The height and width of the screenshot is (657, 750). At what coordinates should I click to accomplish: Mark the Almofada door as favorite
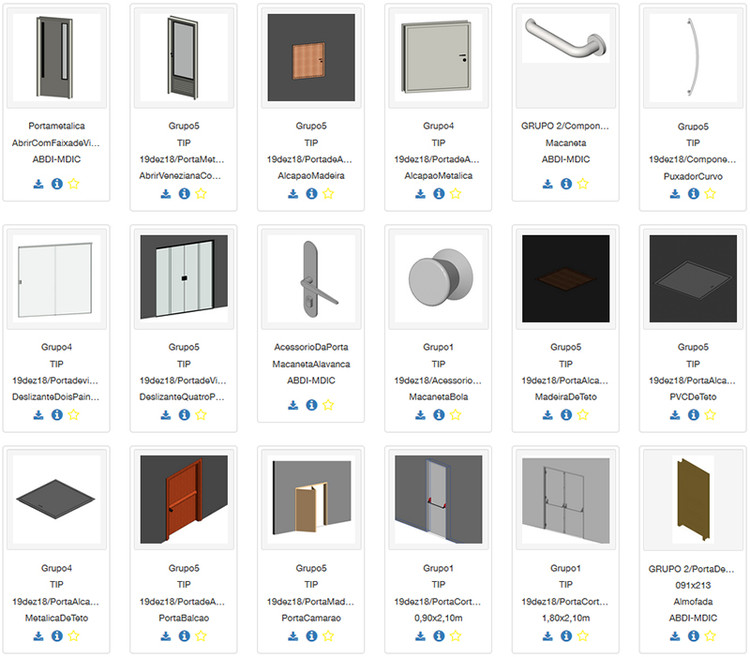(x=710, y=636)
